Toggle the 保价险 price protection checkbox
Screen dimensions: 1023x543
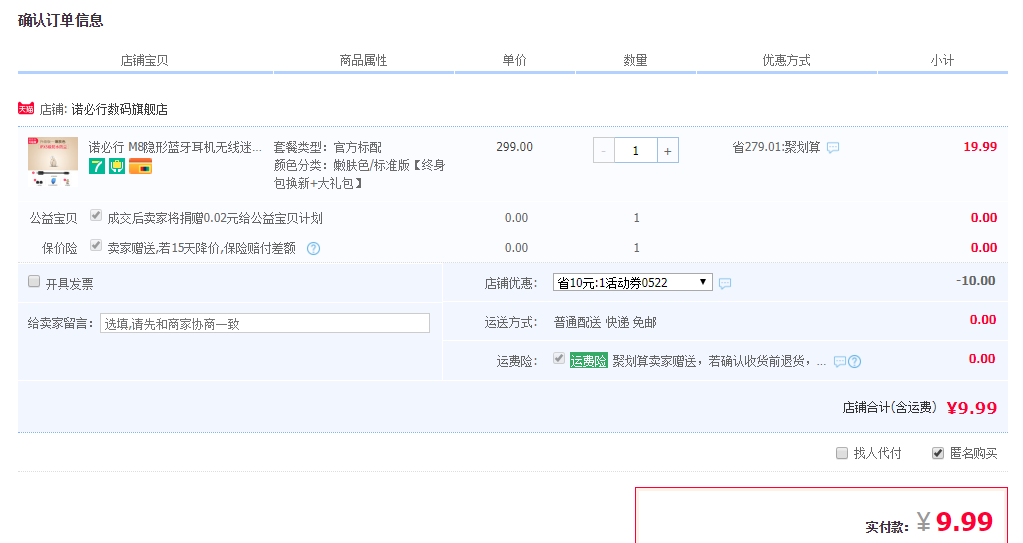96,245
